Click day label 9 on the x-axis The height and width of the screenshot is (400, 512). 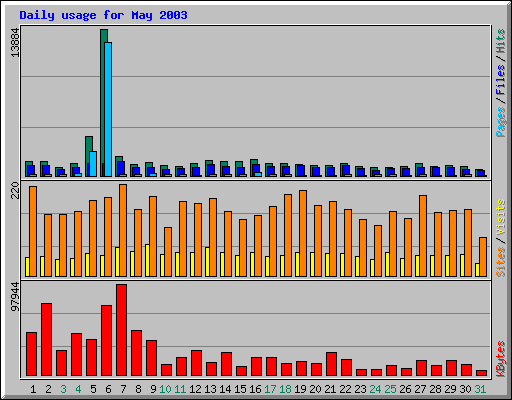153,389
